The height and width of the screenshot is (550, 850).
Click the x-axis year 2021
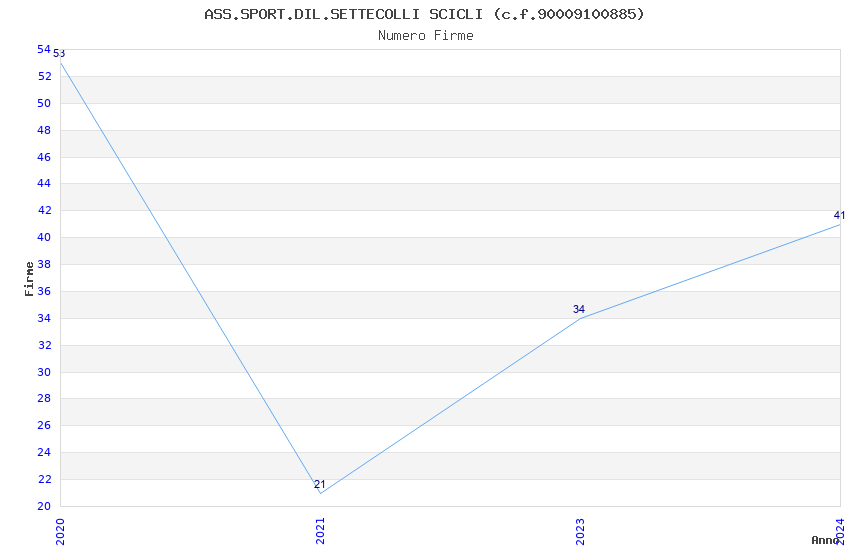tap(320, 531)
